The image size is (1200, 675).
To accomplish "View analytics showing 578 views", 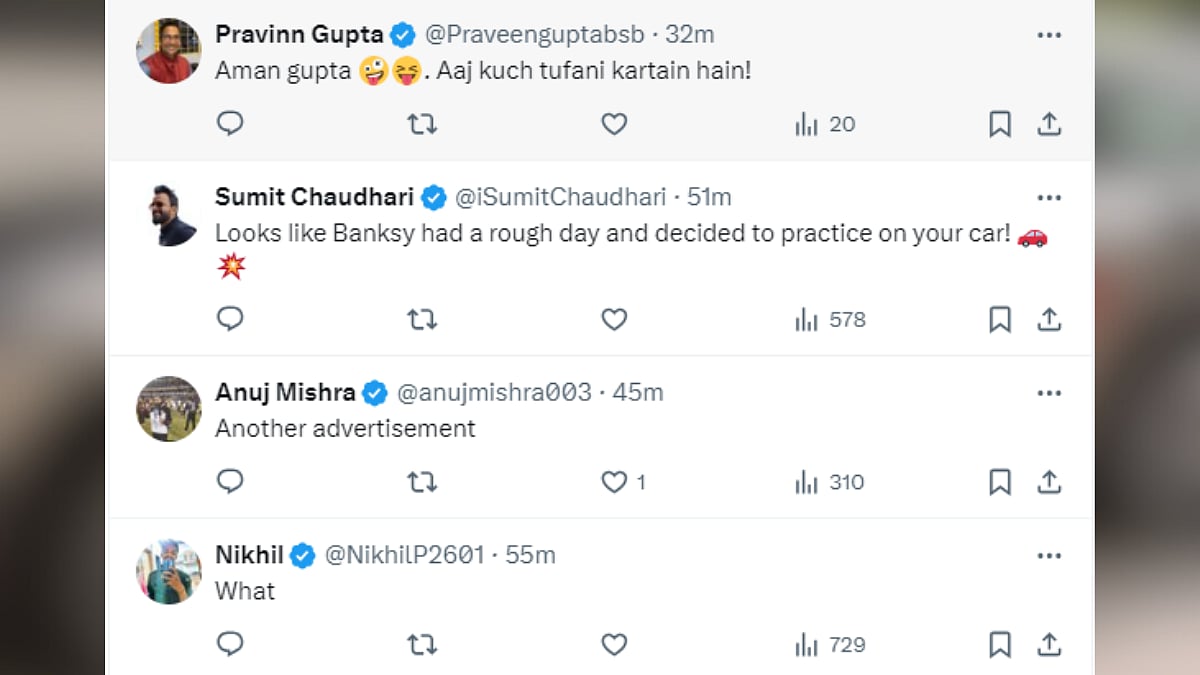I will click(830, 319).
